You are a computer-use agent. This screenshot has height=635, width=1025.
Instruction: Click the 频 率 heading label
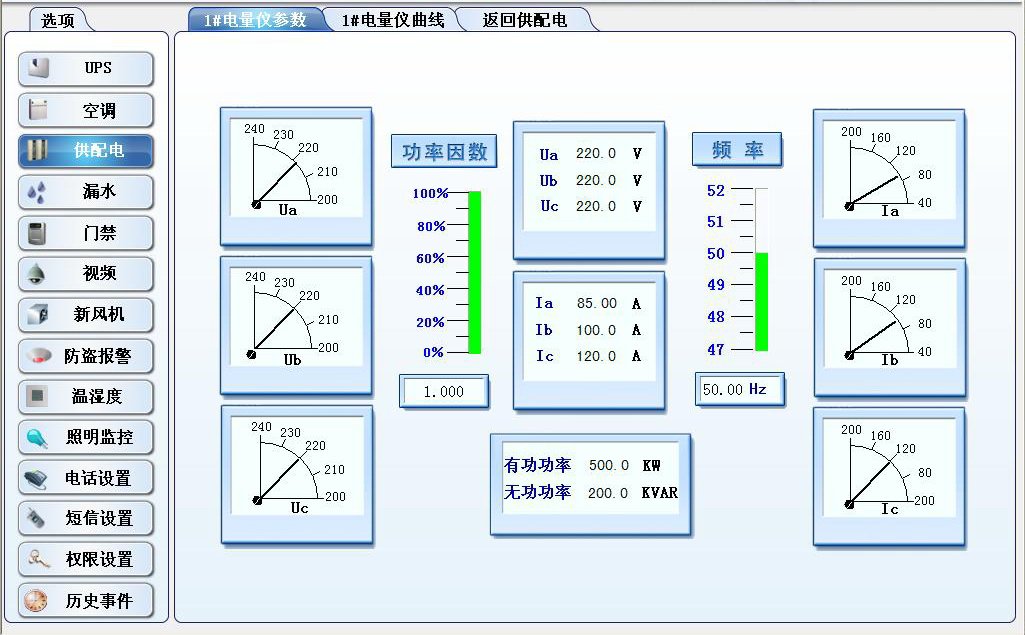point(737,150)
